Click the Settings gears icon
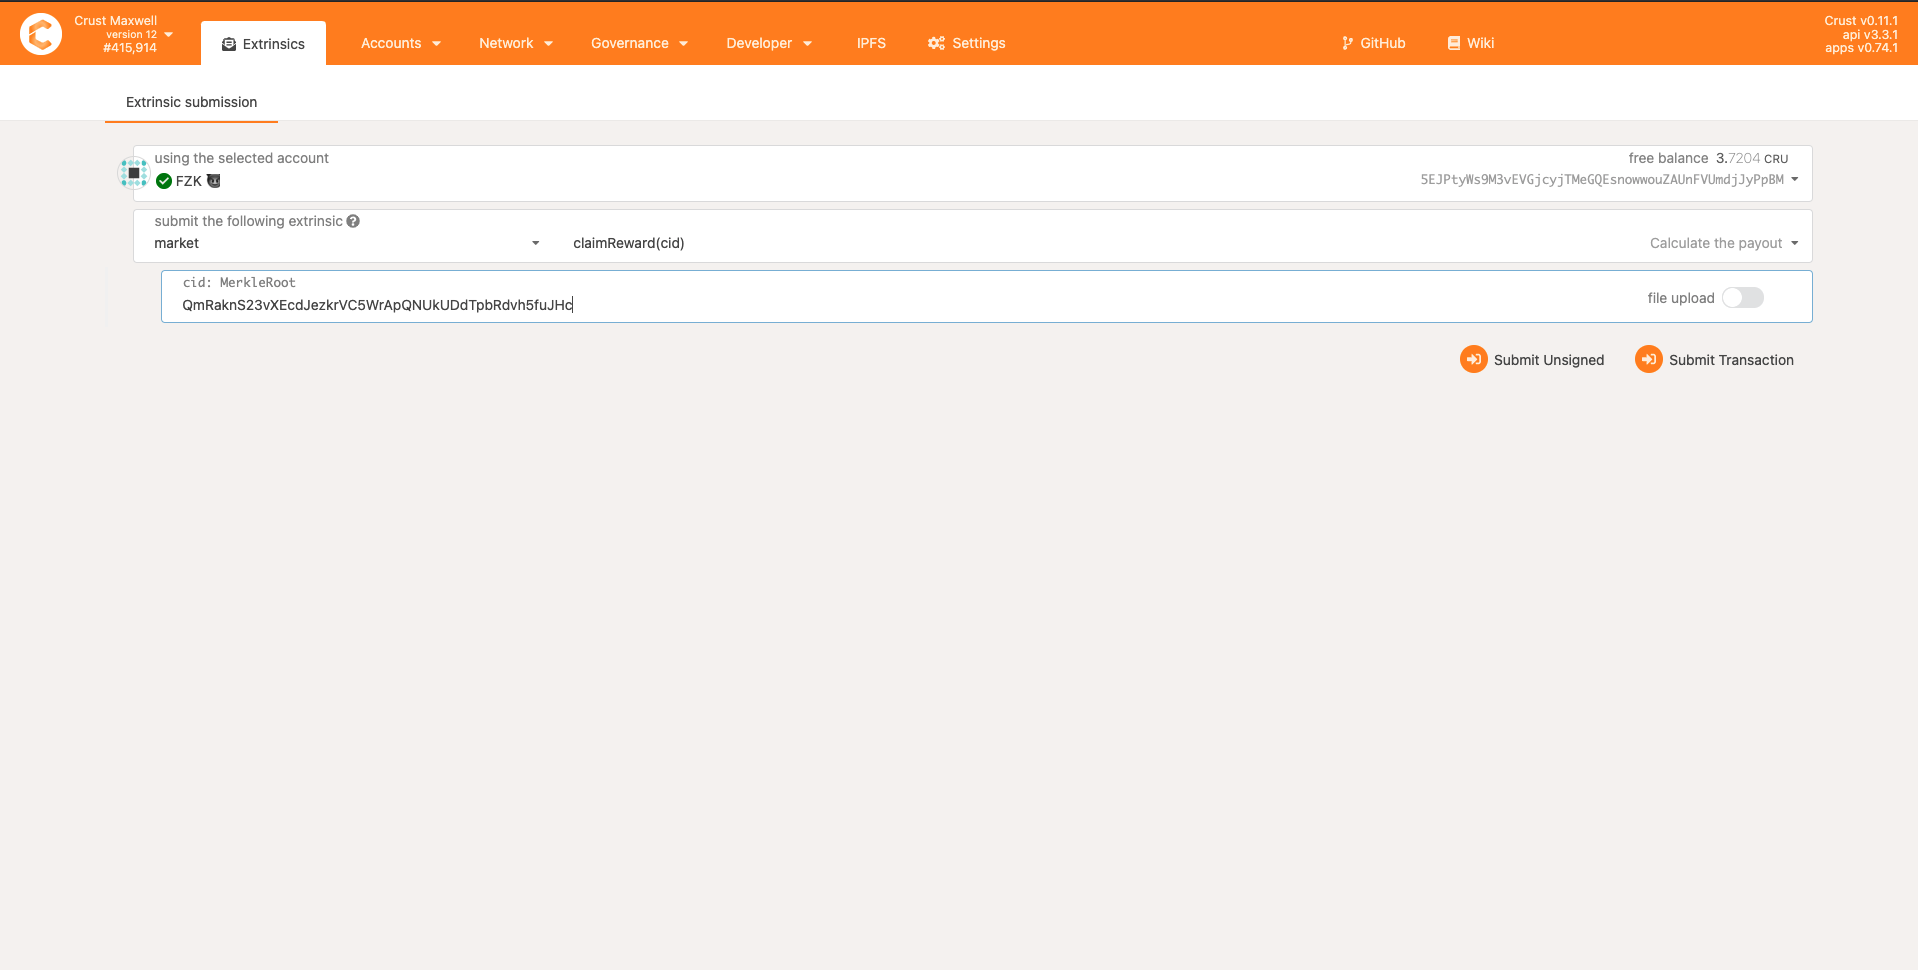The height and width of the screenshot is (970, 1918). coord(936,43)
